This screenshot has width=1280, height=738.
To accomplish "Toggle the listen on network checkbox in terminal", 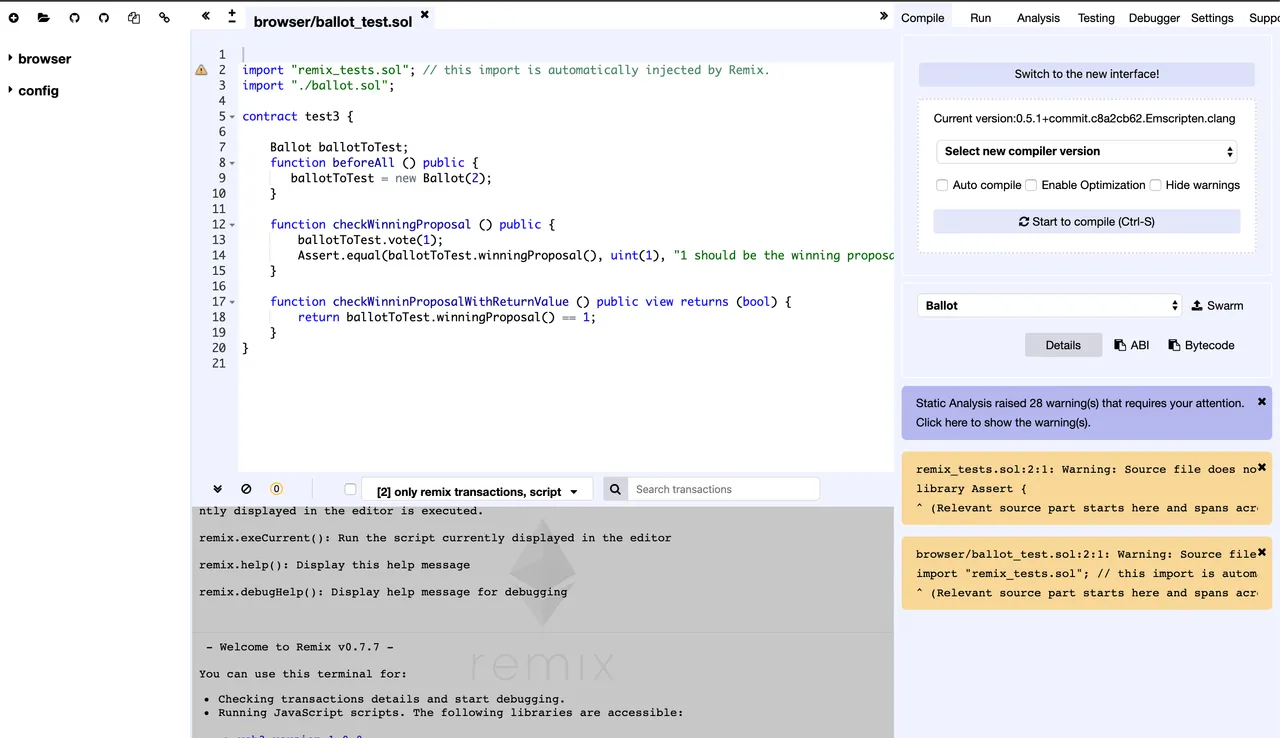I will point(350,489).
